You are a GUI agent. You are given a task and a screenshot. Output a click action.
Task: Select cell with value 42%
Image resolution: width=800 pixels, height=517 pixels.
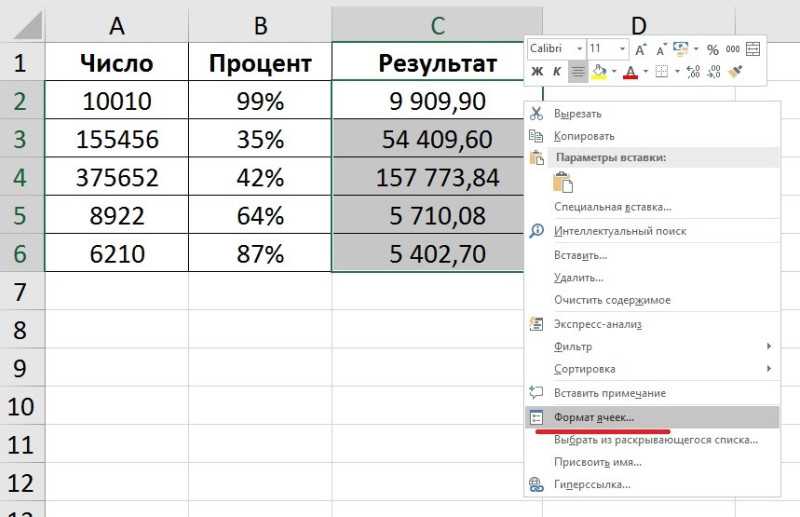pyautogui.click(x=260, y=177)
